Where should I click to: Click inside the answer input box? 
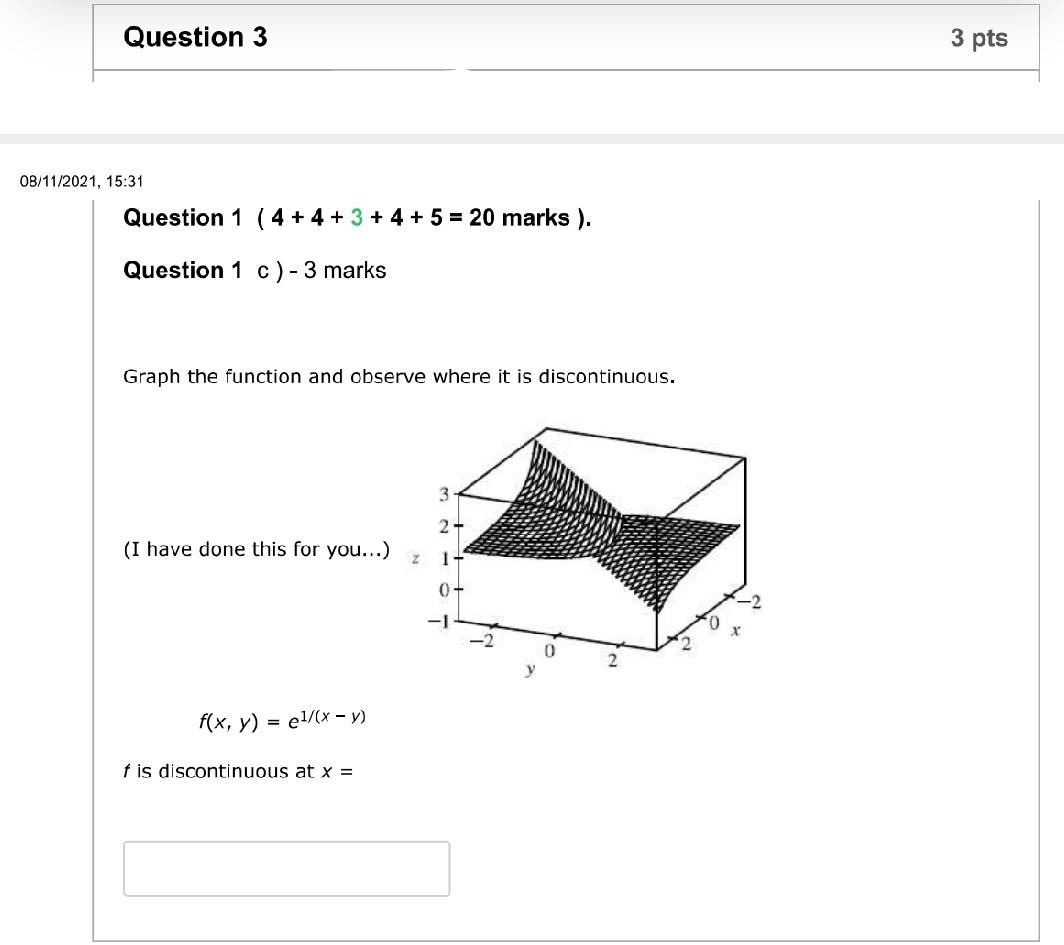click(x=286, y=868)
